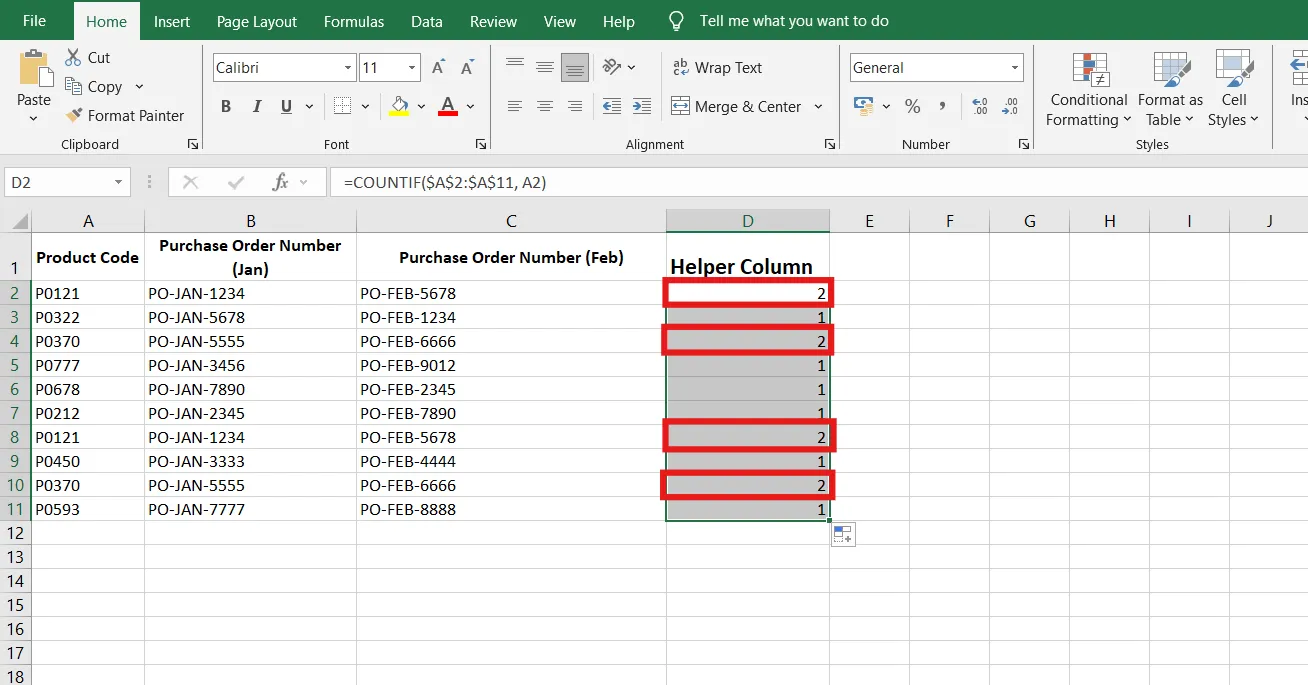Click the Fill Color bucket icon

(399, 106)
